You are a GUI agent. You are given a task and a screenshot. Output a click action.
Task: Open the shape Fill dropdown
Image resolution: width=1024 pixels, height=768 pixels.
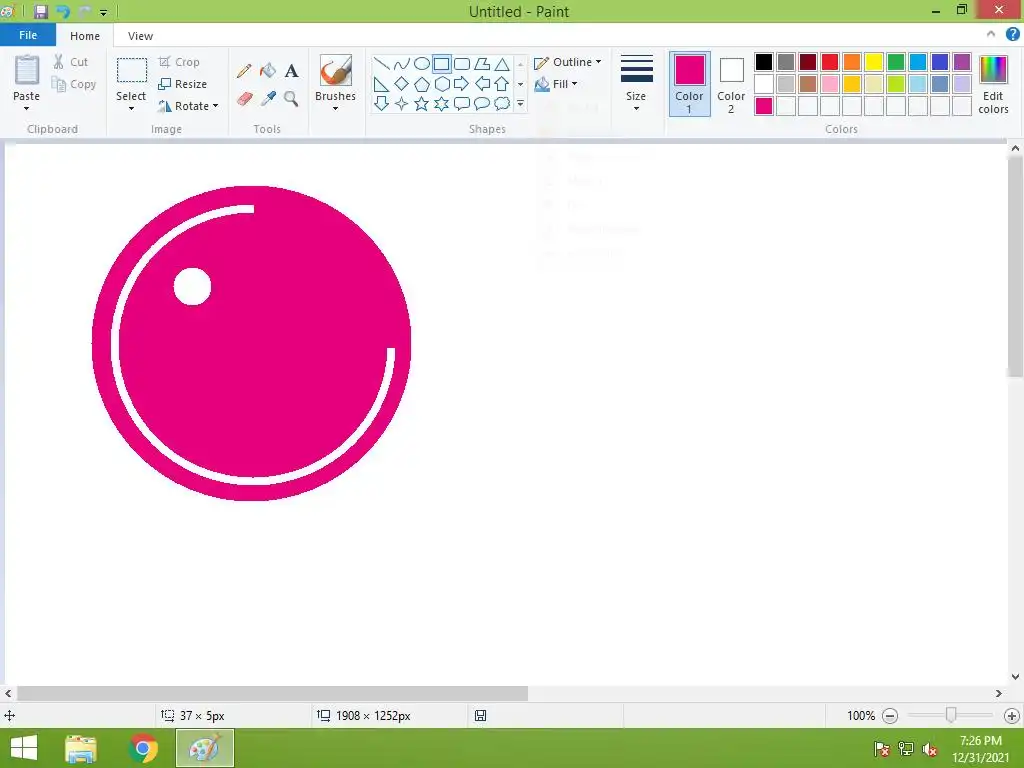point(556,84)
